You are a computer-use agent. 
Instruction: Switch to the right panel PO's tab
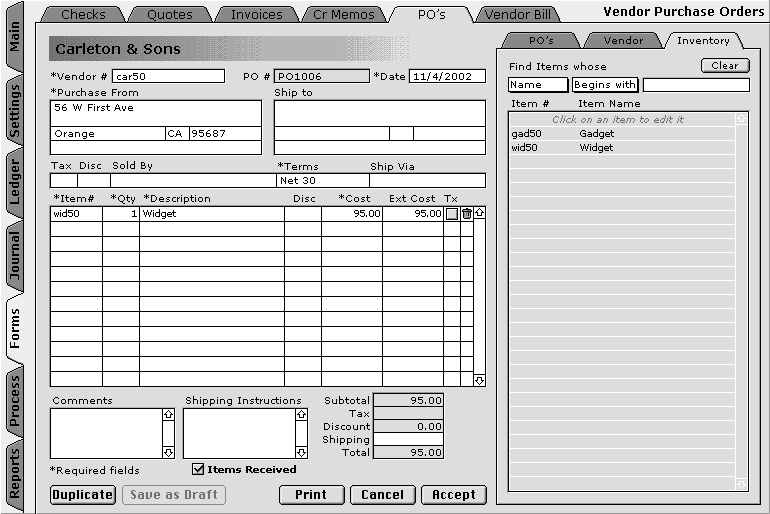[541, 41]
